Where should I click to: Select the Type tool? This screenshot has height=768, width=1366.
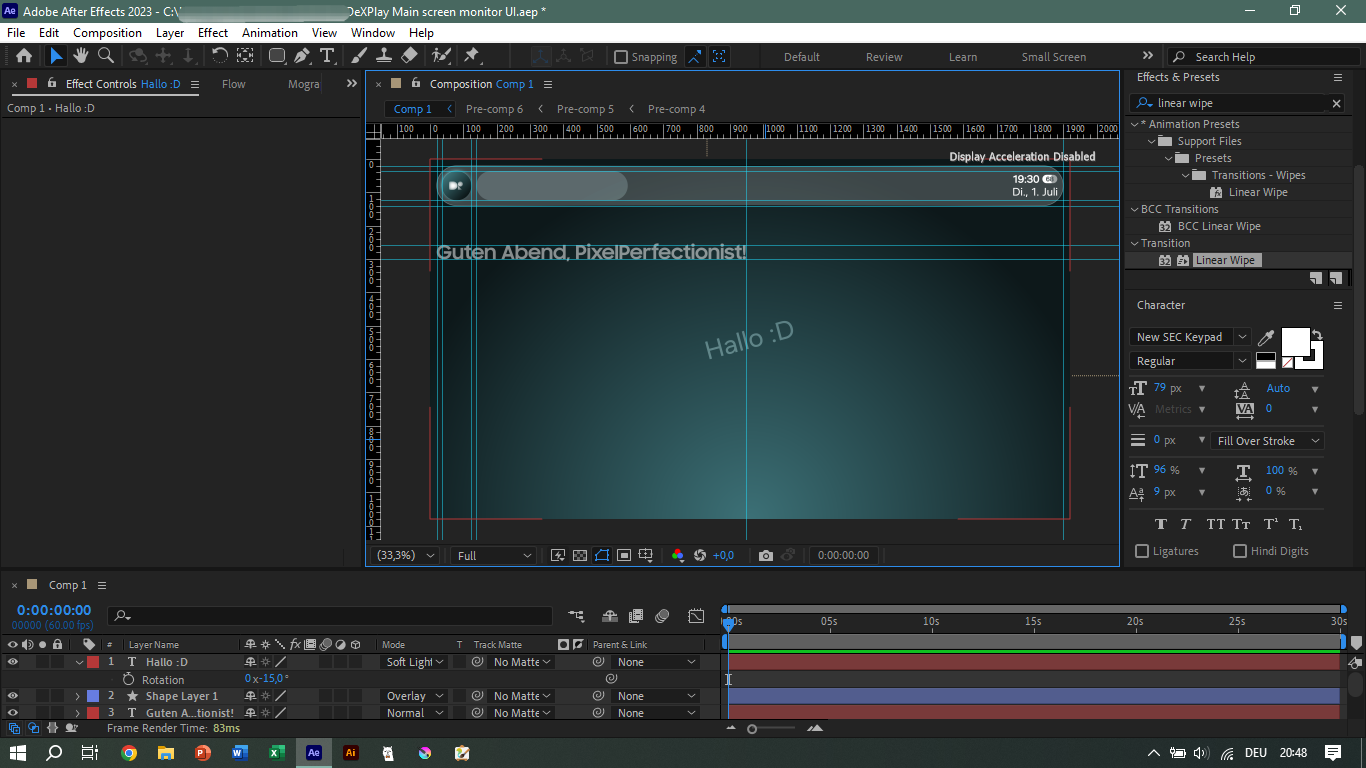pos(328,56)
